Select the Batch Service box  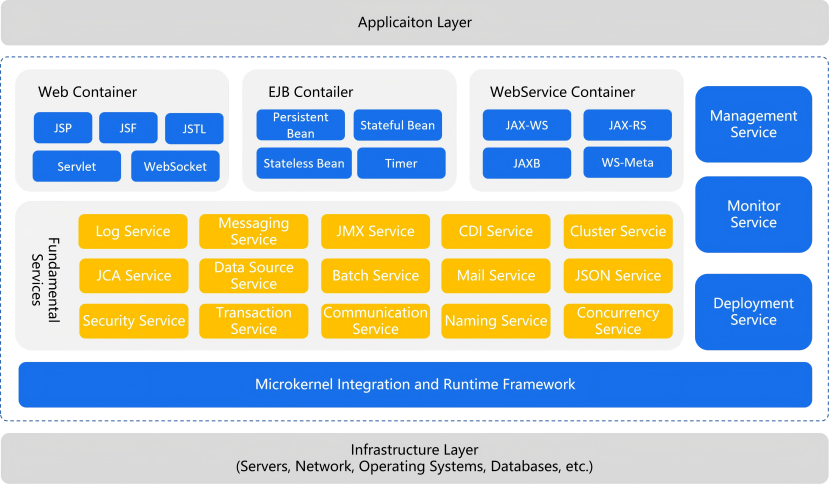(x=375, y=276)
